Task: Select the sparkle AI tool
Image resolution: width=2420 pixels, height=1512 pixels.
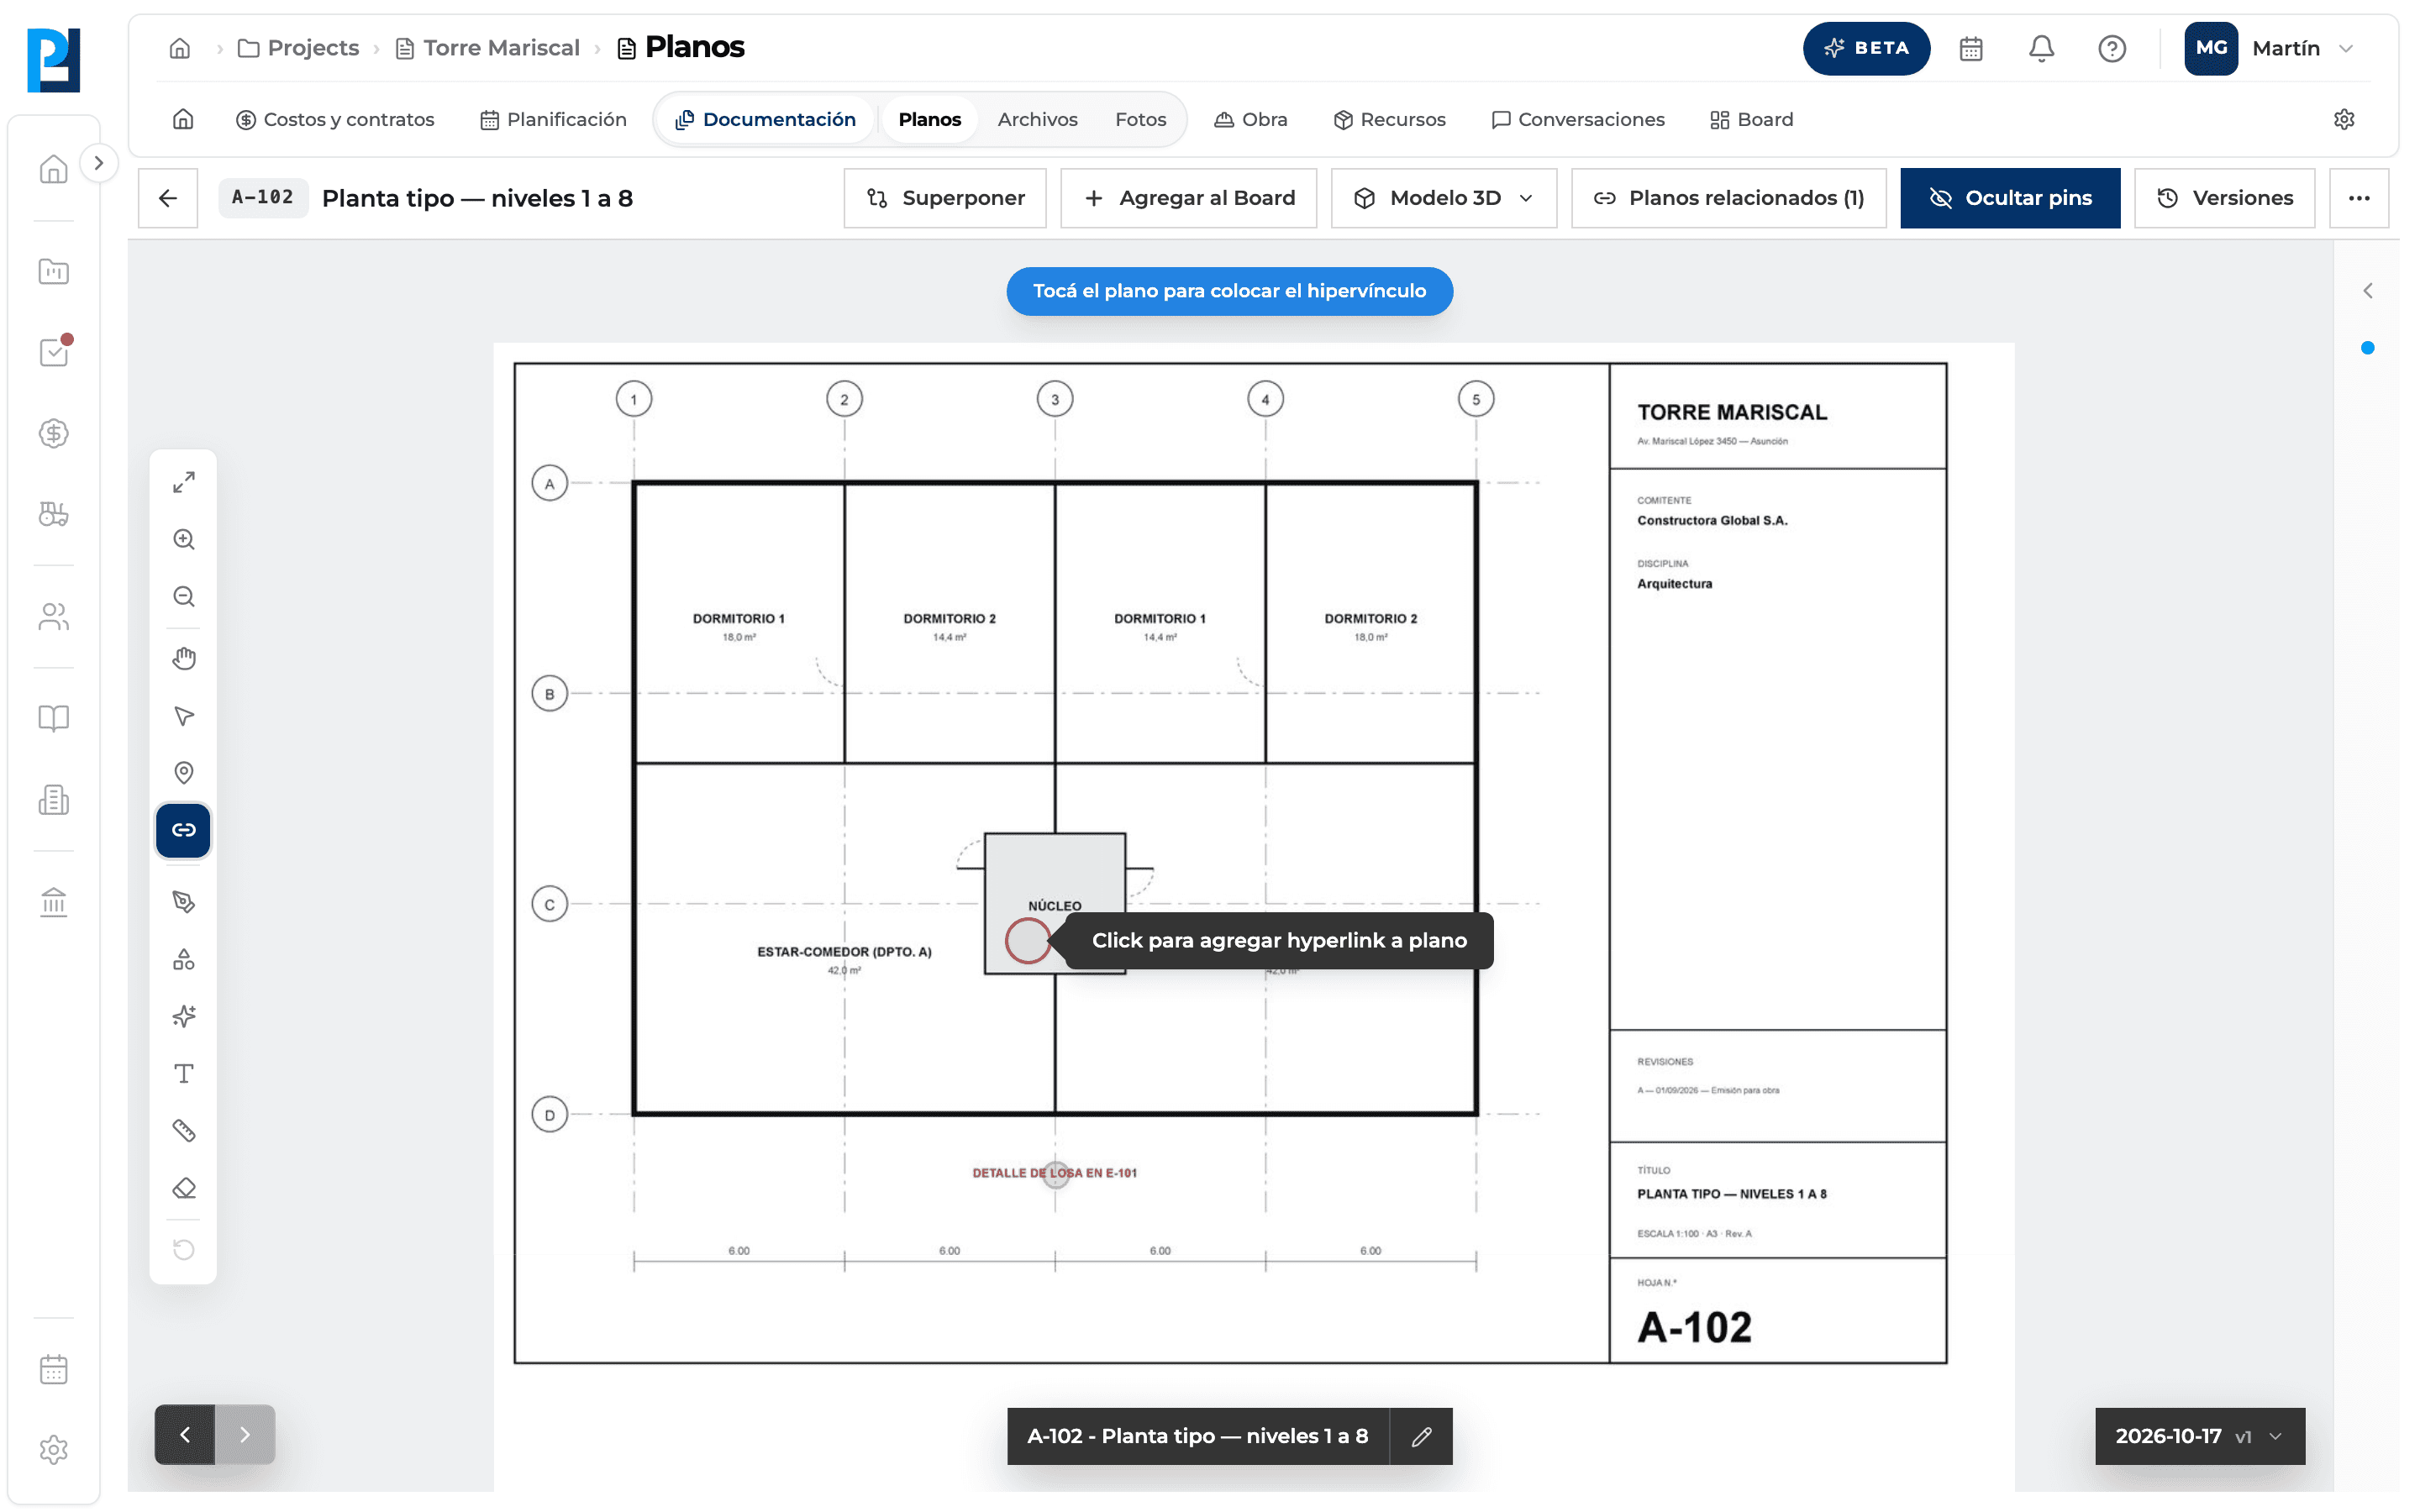Action: pyautogui.click(x=183, y=1016)
